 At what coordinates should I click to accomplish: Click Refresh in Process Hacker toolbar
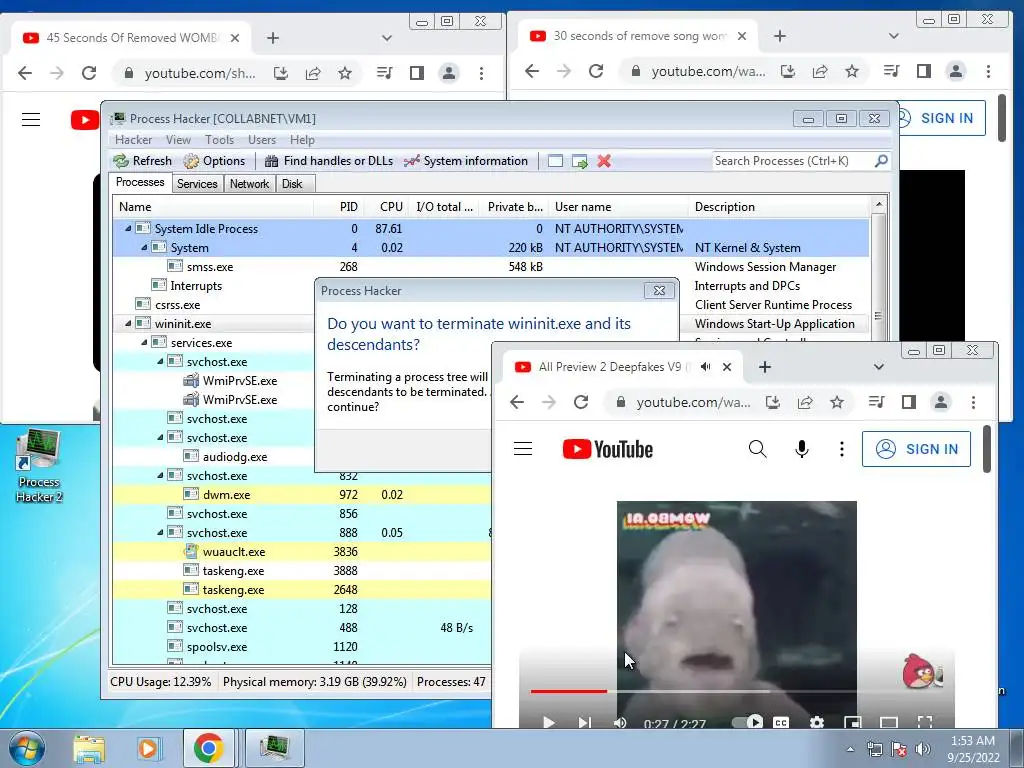[143, 161]
